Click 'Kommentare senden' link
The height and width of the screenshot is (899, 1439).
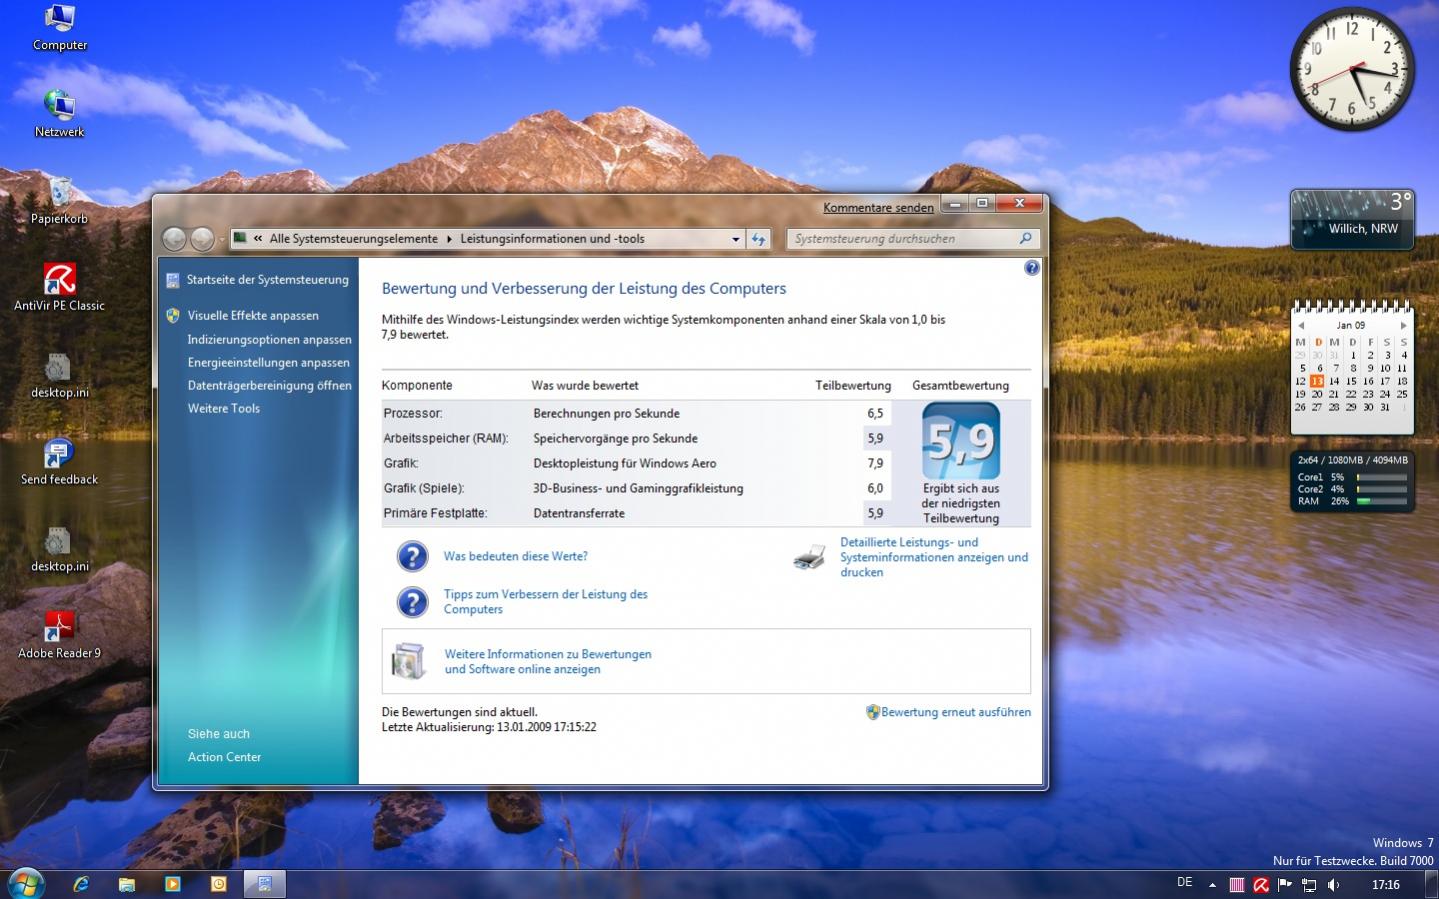pyautogui.click(x=878, y=208)
